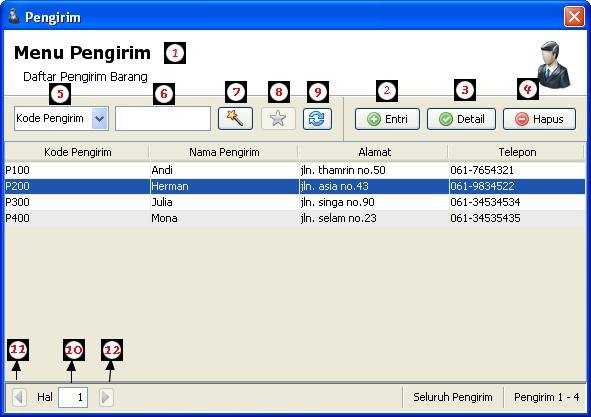Viewport: 591px width, 417px height.
Task: Click the Hal page number field
Action: (73, 397)
